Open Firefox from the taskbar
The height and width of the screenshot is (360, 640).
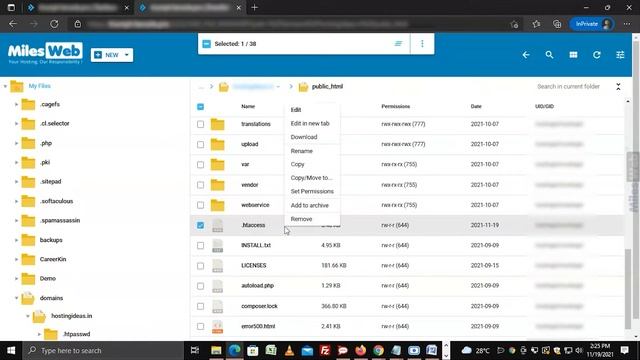click(x=360, y=351)
